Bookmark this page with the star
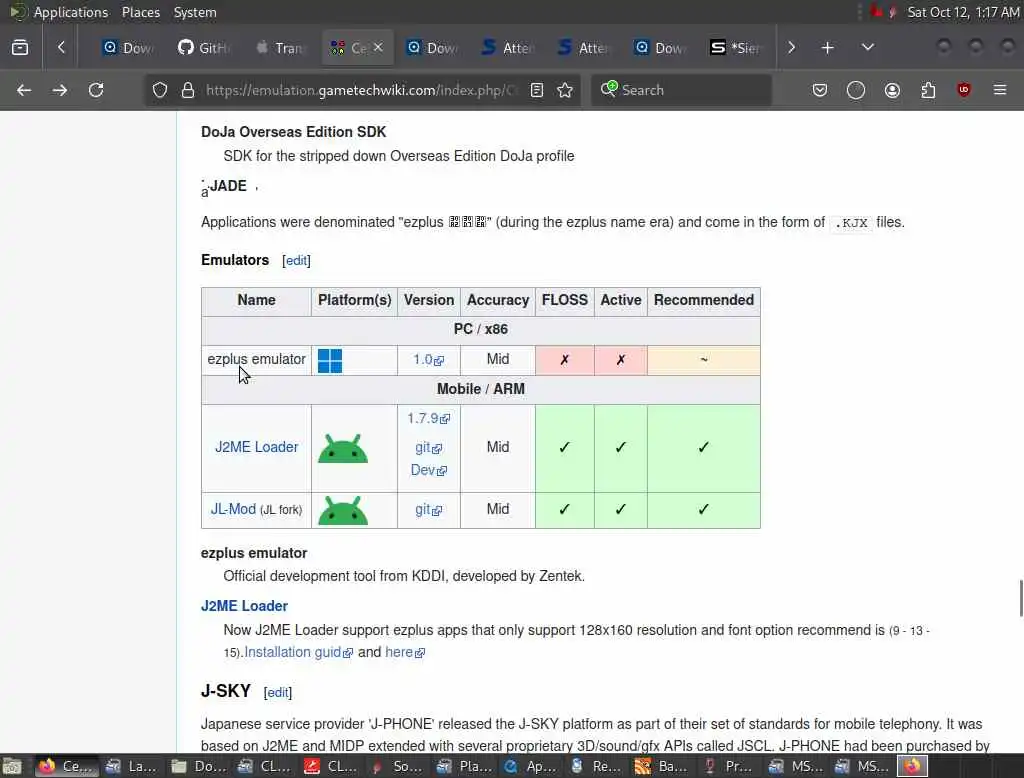The height and width of the screenshot is (778, 1024). pyautogui.click(x=566, y=90)
